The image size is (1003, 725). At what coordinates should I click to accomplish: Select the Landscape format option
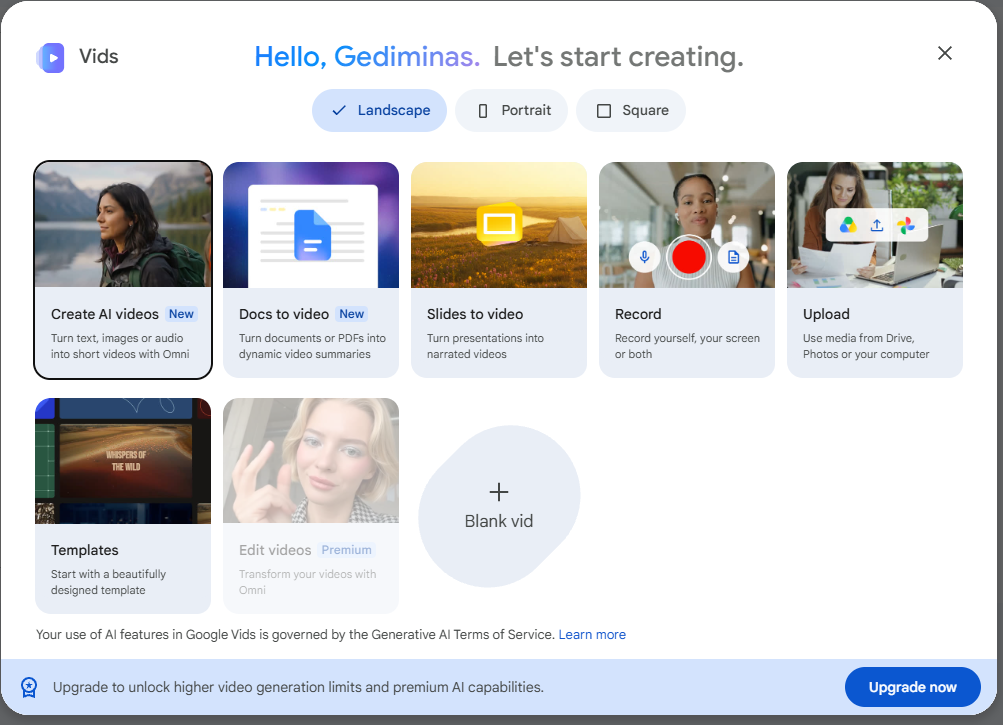(x=379, y=111)
